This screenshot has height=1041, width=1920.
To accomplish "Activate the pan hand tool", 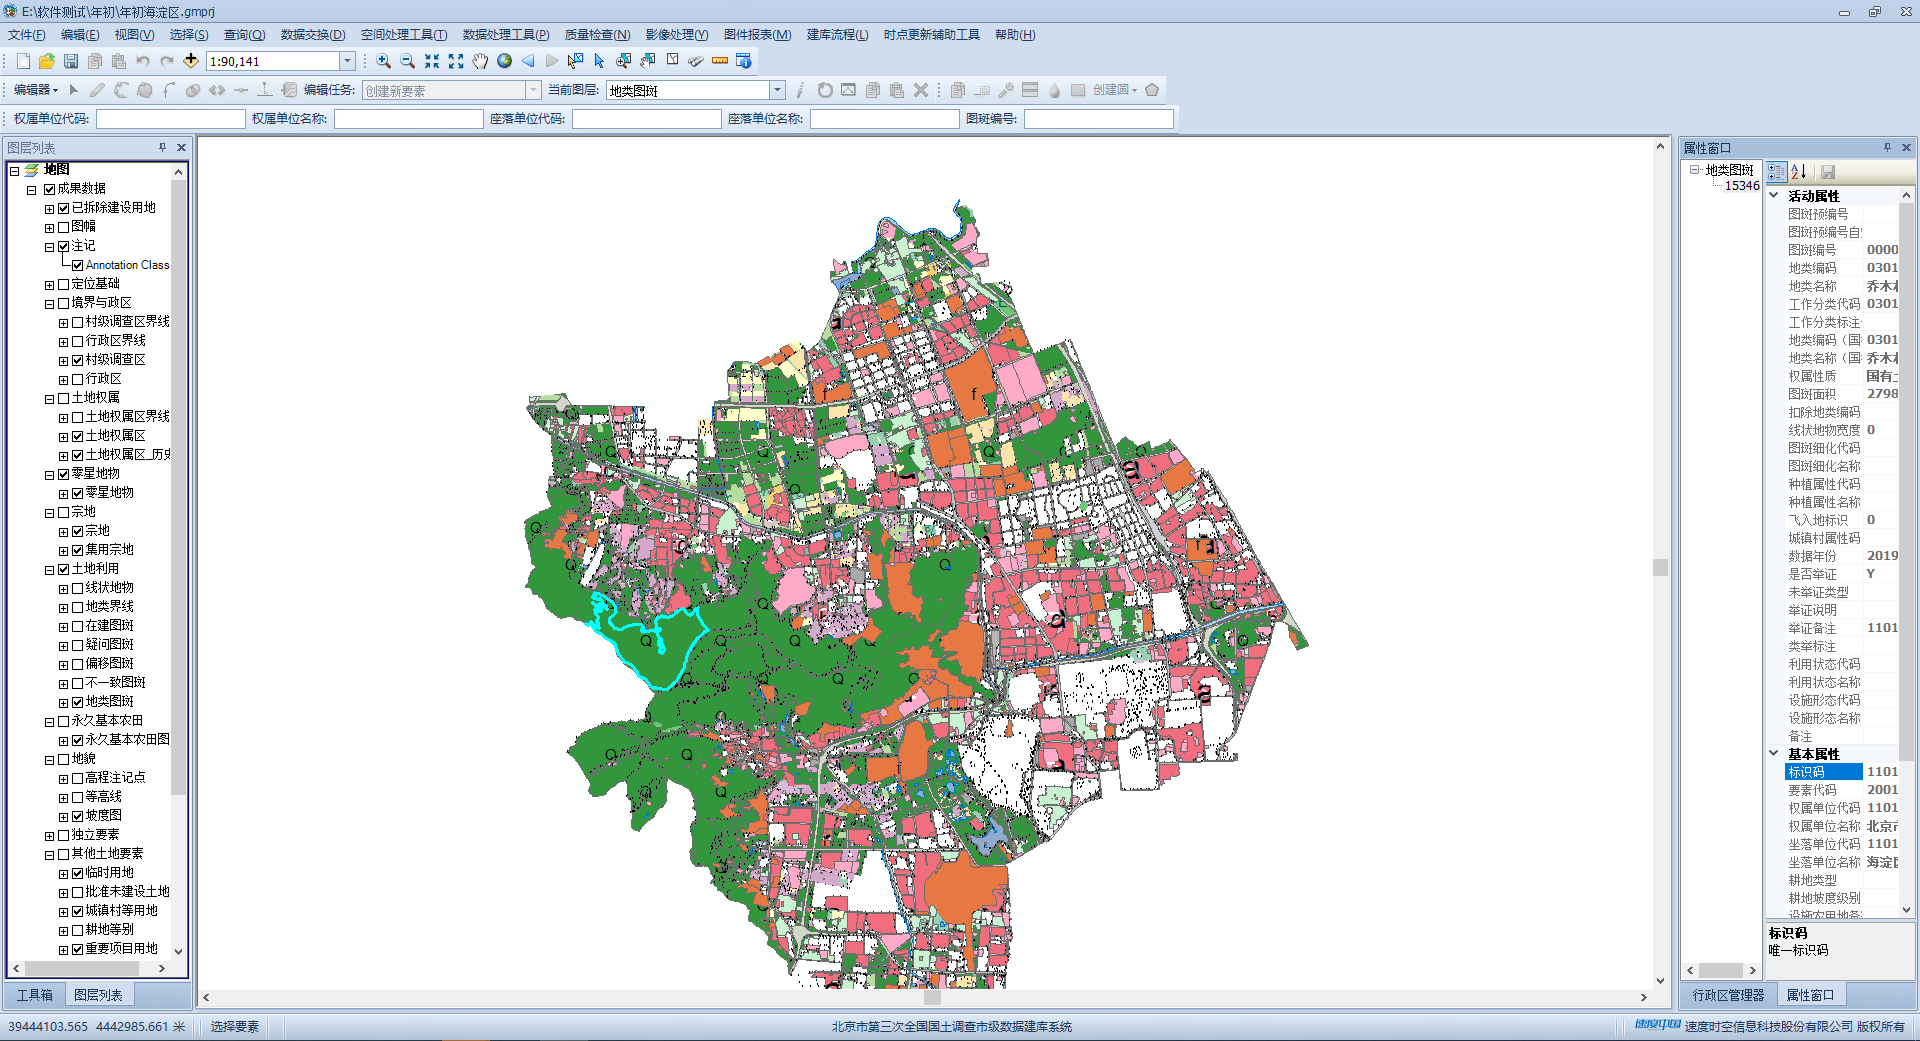I will (480, 61).
